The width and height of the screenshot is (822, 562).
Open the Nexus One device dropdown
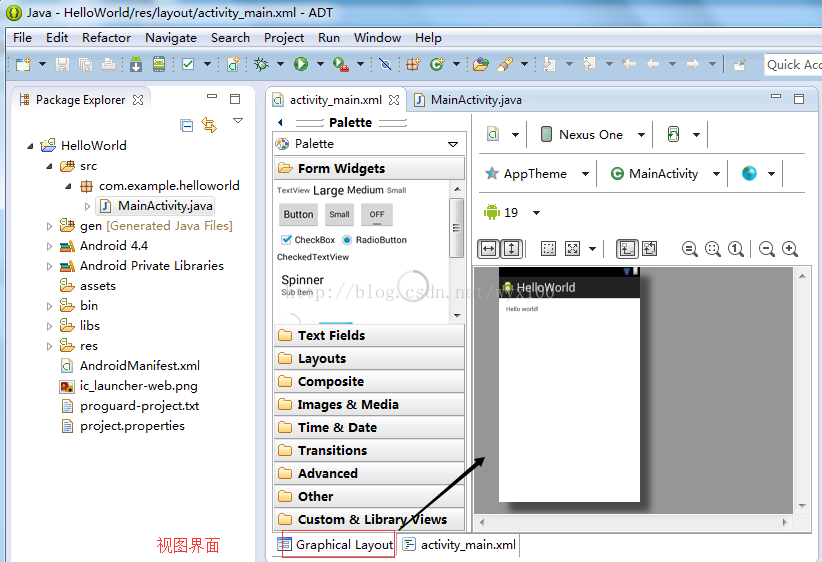coord(641,135)
